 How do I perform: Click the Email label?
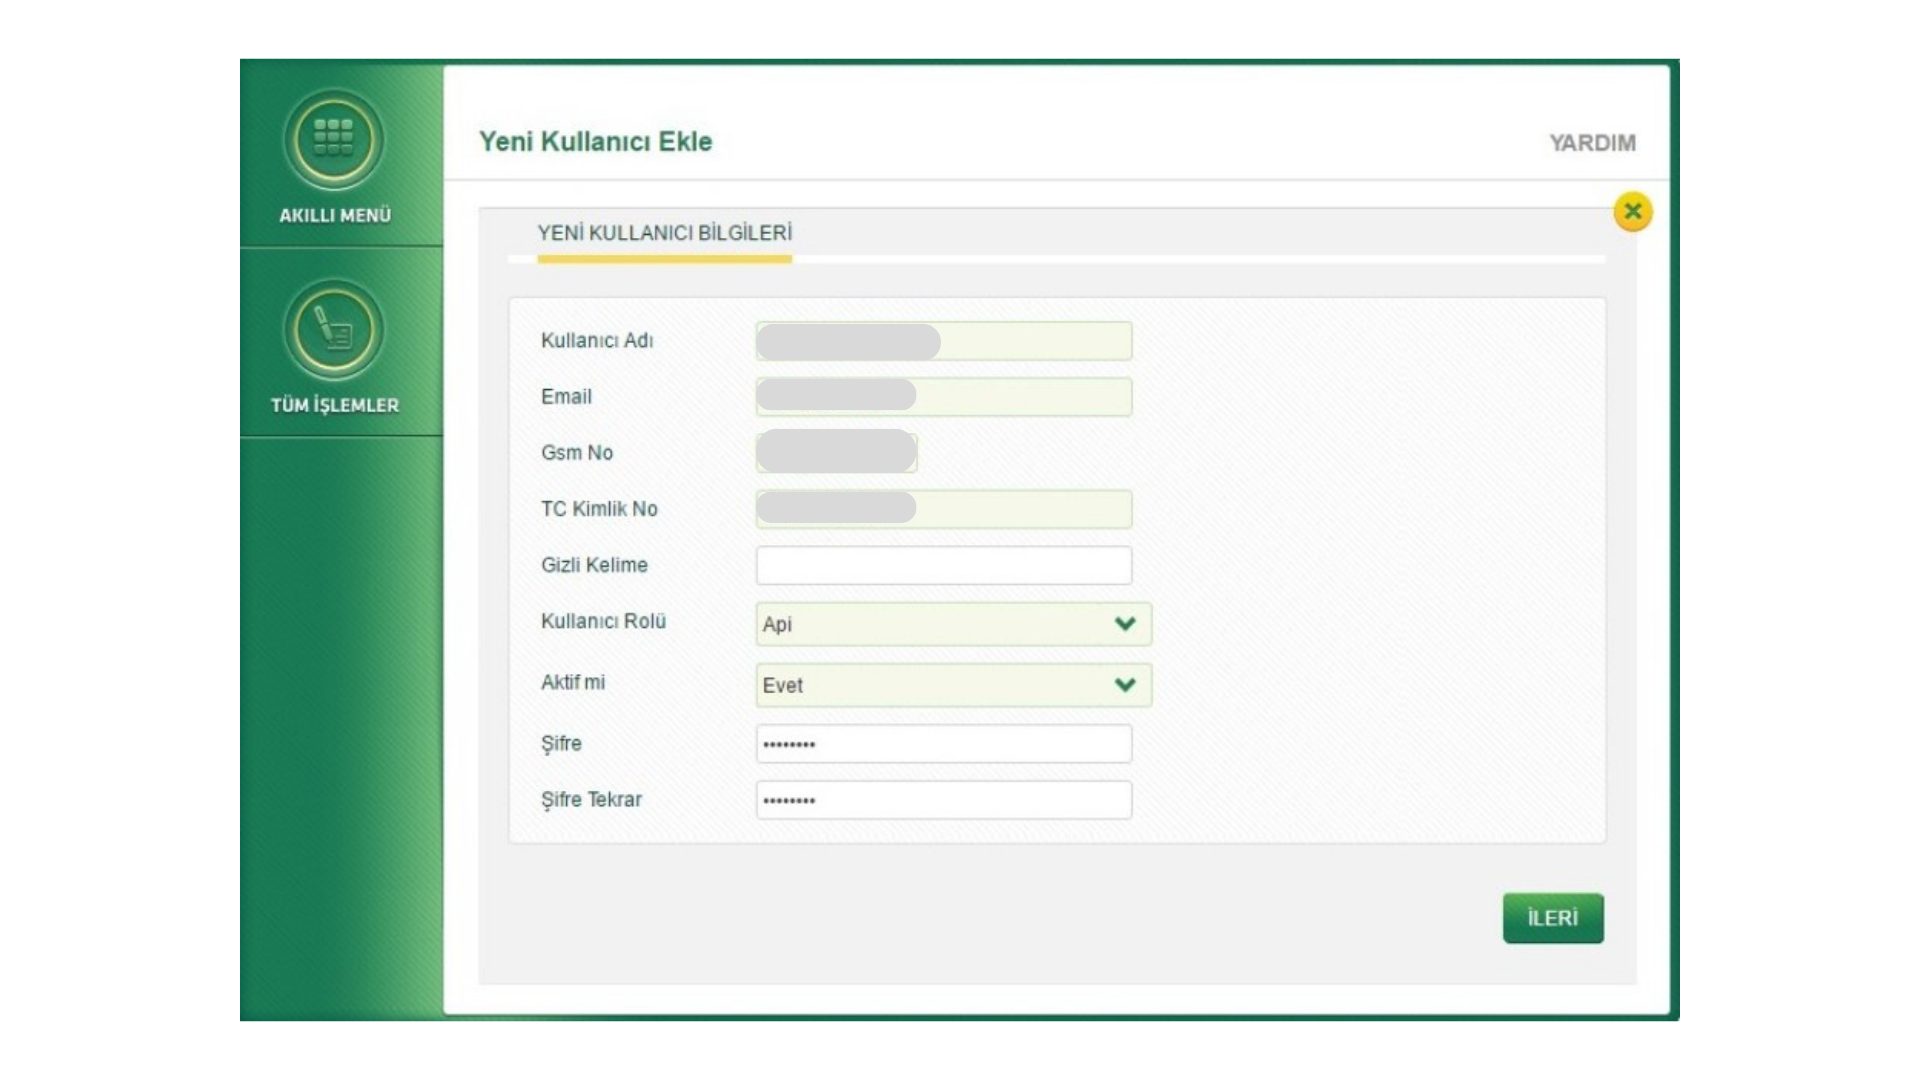[x=566, y=397]
